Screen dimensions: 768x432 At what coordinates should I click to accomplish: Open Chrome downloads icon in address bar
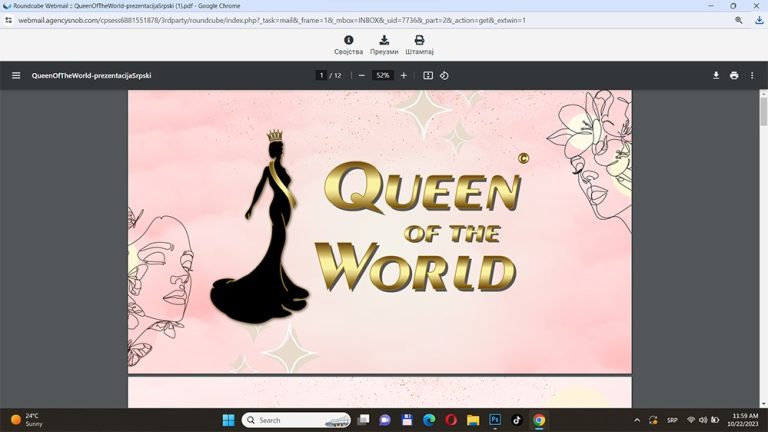[x=759, y=20]
